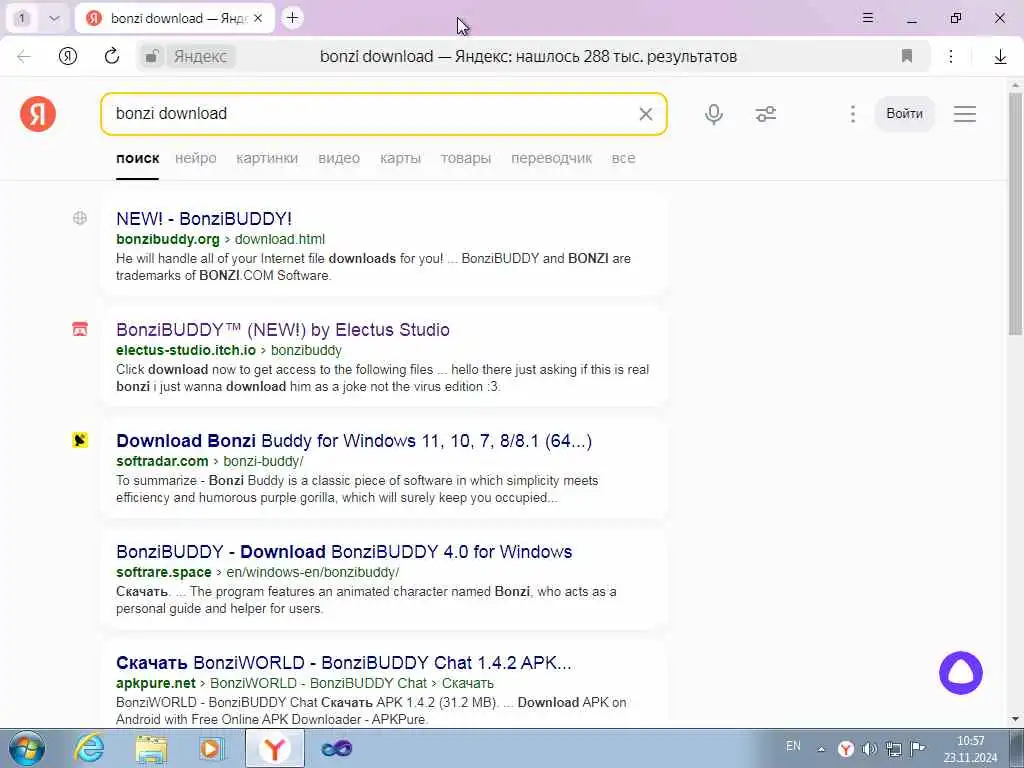Open Download BonziBUDDY 4.0 for Windows result
This screenshot has width=1024, height=768.
click(344, 552)
